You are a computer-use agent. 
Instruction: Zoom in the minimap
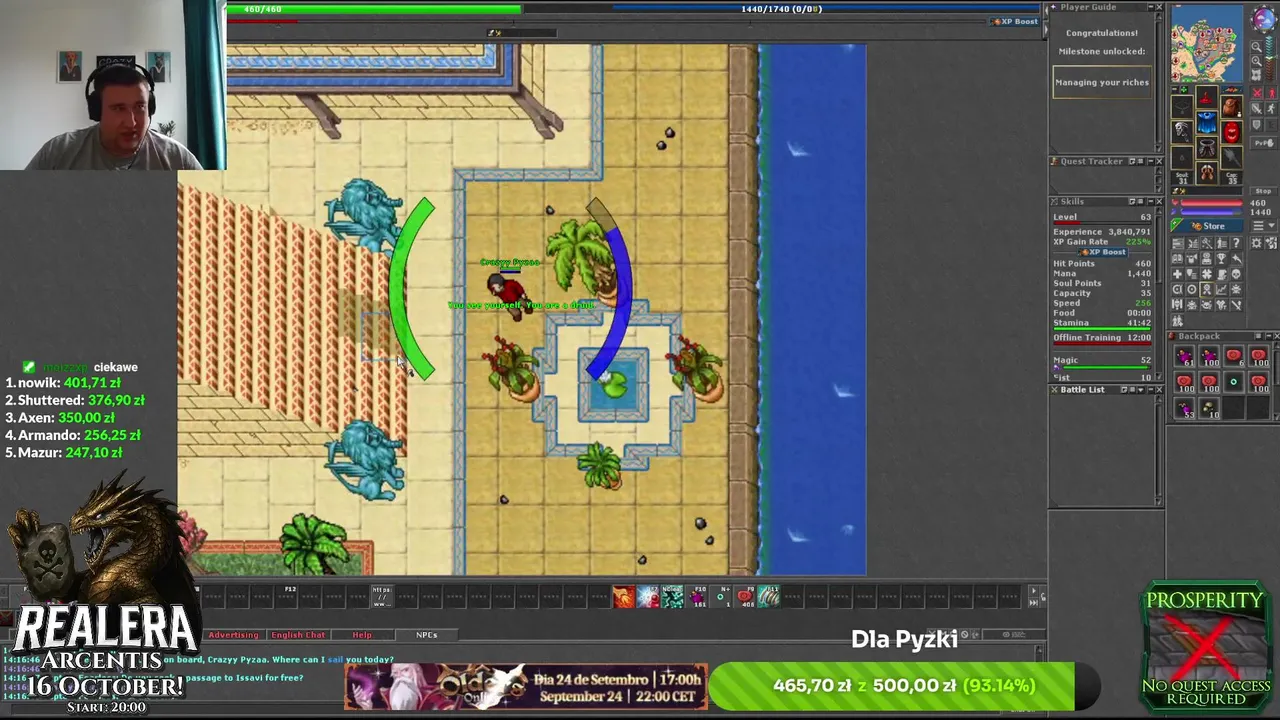point(1256,61)
